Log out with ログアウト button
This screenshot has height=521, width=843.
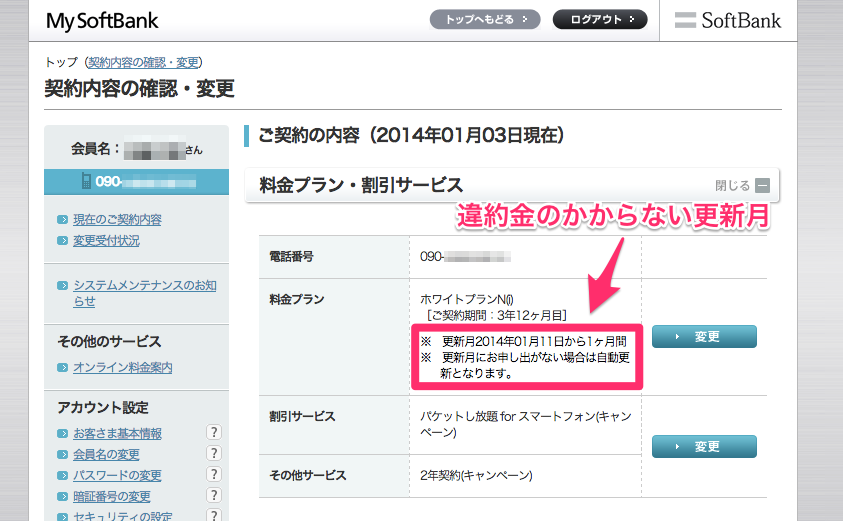pyautogui.click(x=600, y=19)
